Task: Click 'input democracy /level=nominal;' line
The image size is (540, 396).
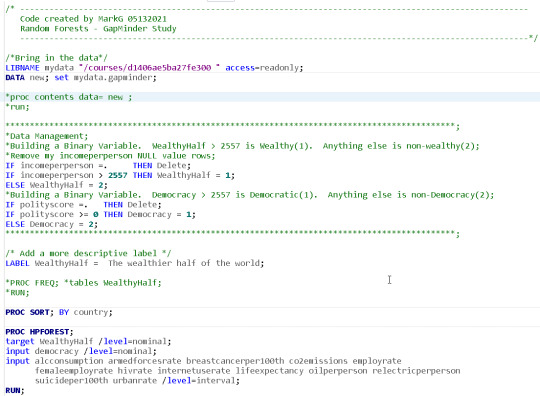Action: point(81,351)
